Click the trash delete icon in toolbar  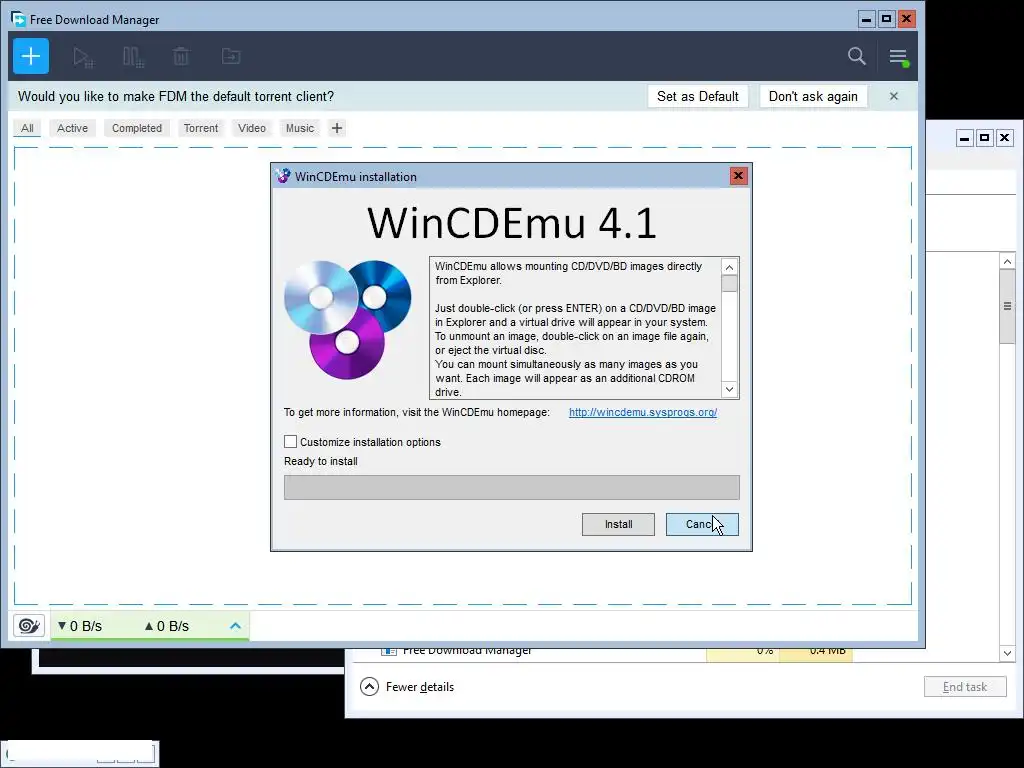point(181,56)
